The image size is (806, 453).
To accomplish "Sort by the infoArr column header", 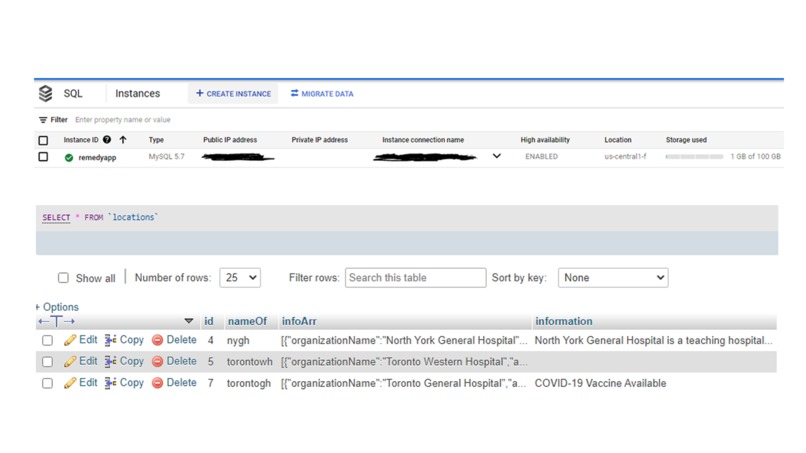I will coord(299,321).
